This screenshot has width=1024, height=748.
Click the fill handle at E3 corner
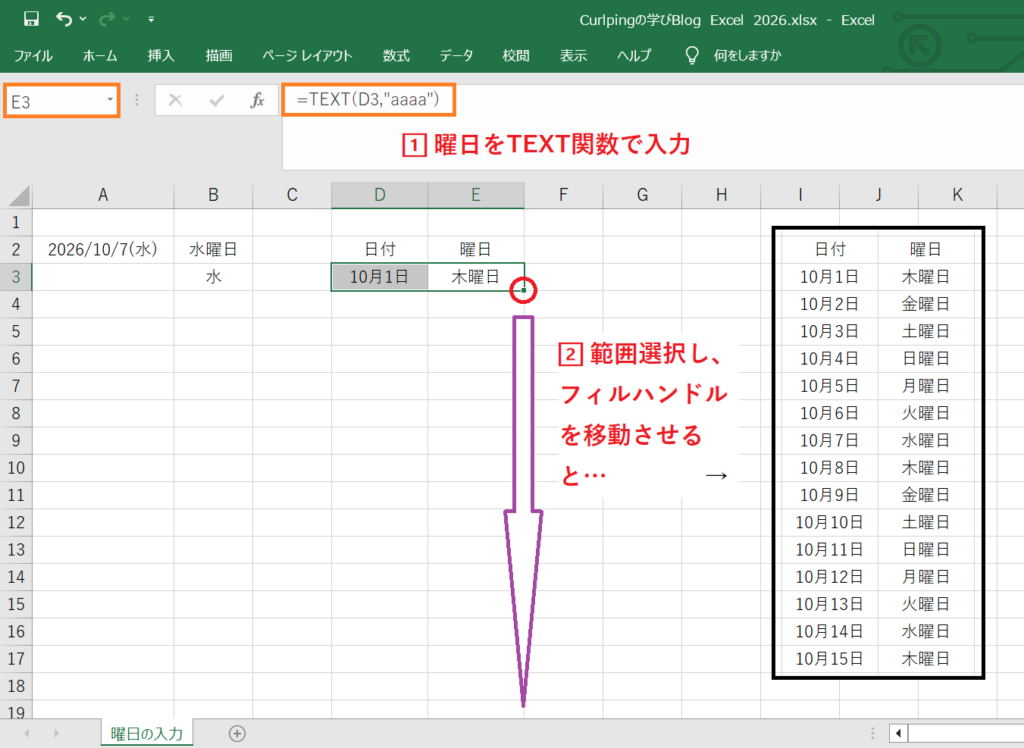click(x=524, y=290)
